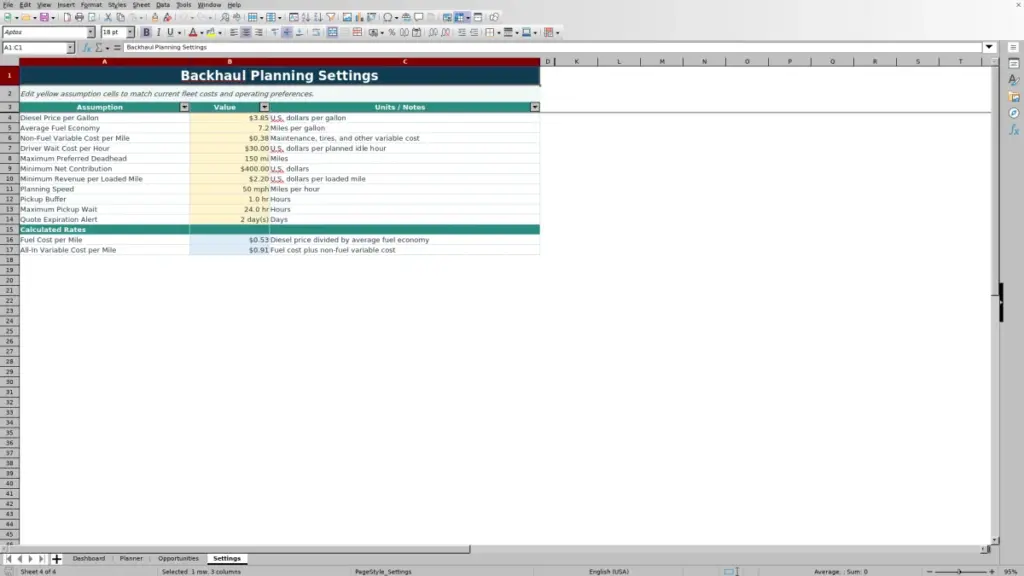Go to the last sheet tab arrow
Image resolution: width=1024 pixels, height=576 pixels.
[x=41, y=559]
